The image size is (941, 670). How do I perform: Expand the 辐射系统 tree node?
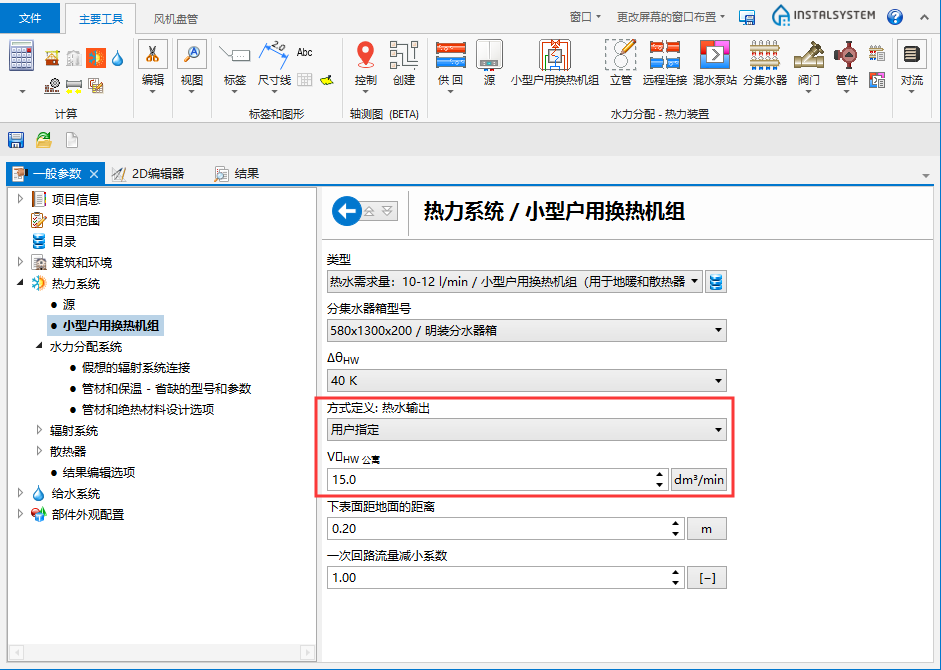point(38,431)
